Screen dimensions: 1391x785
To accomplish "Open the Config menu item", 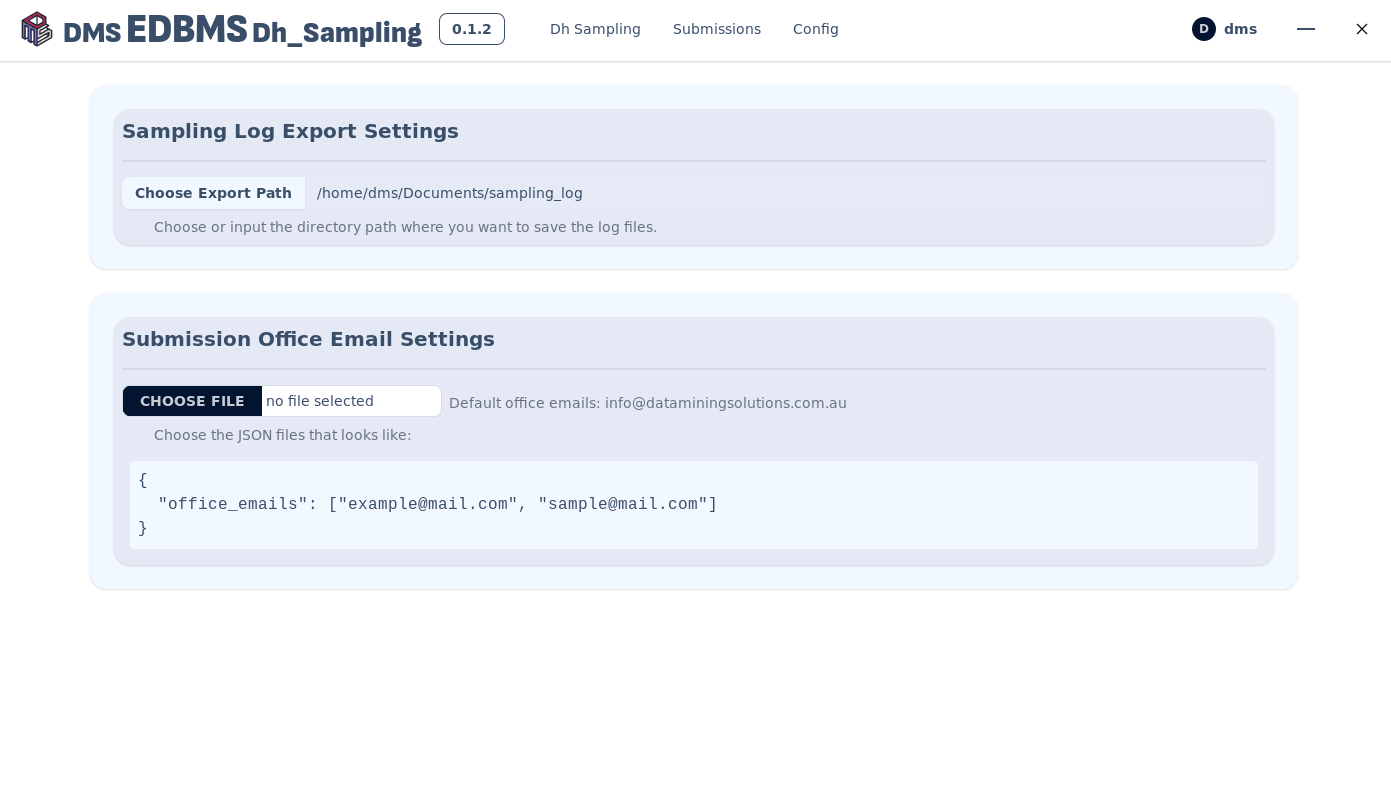I will pyautogui.click(x=815, y=29).
